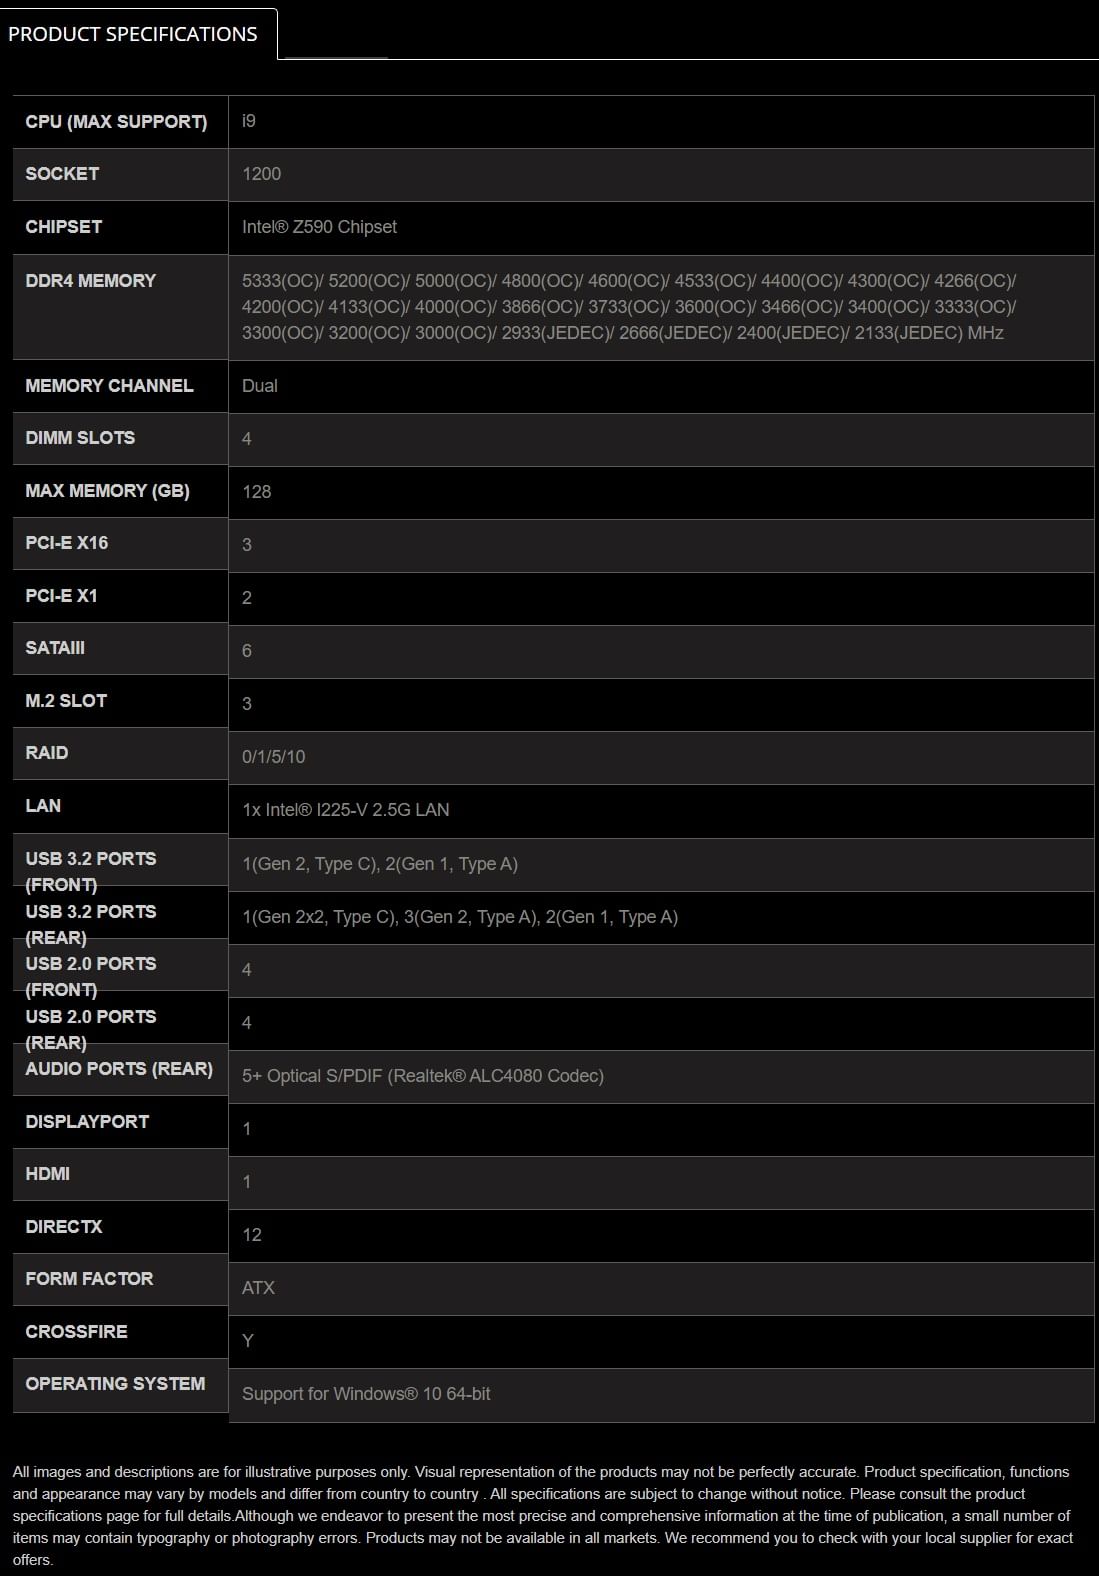Click the M.2 Slot row label
Image resolution: width=1099 pixels, height=1576 pixels.
click(x=66, y=701)
